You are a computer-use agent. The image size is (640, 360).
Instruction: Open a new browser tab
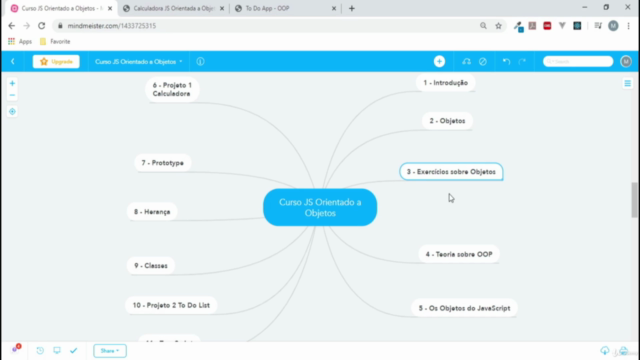tap(351, 8)
